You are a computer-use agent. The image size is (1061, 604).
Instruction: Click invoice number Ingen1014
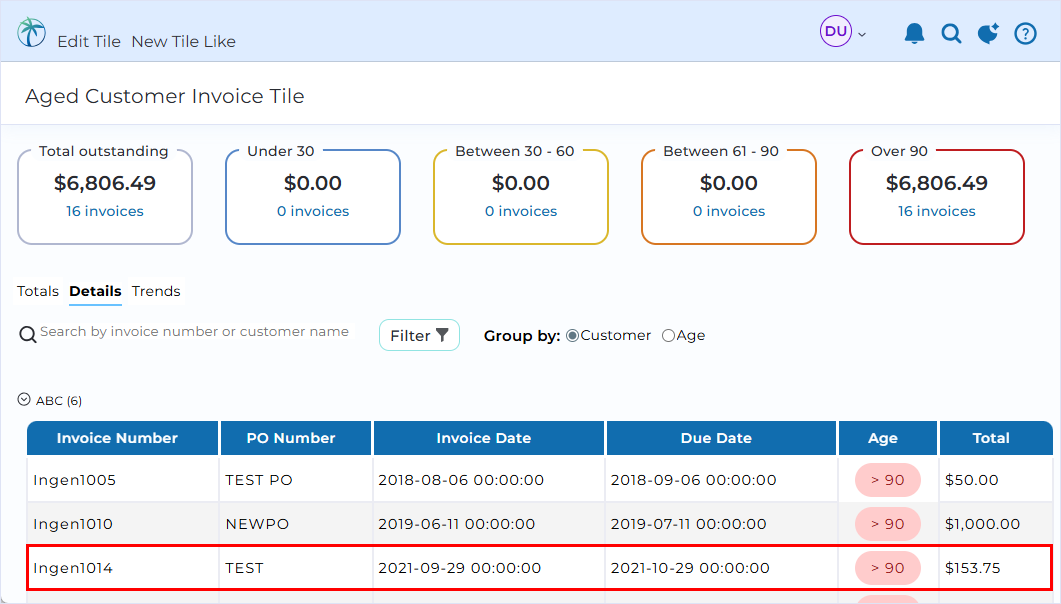coord(73,568)
